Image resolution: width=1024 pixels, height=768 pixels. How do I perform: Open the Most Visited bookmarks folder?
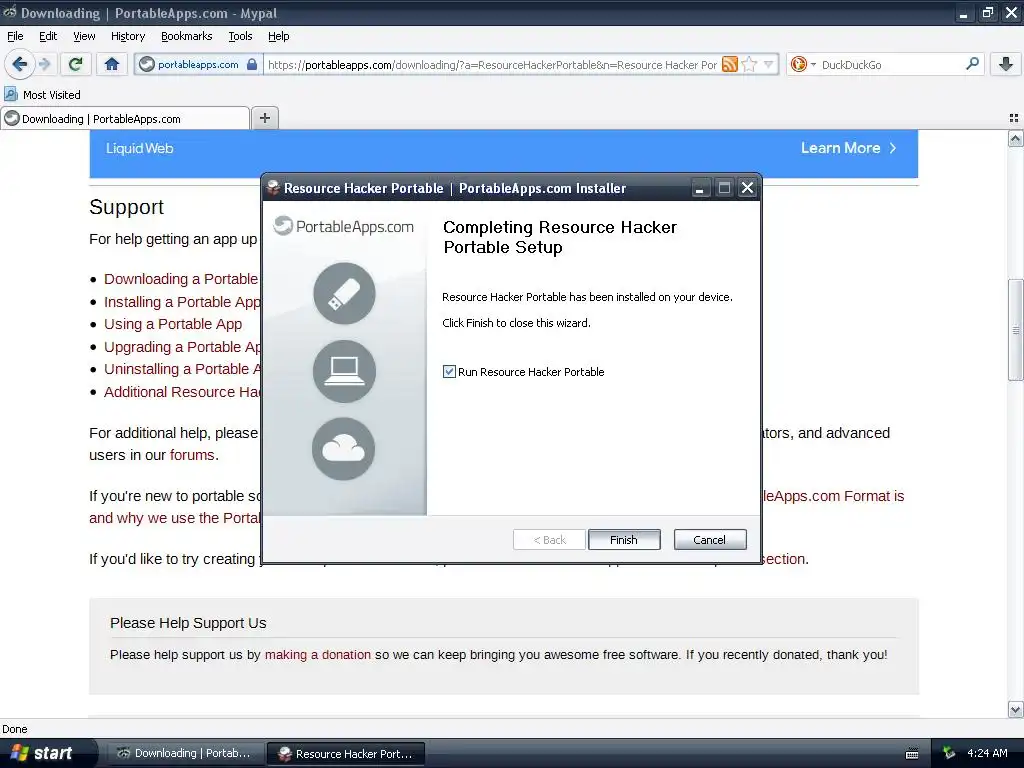point(42,95)
